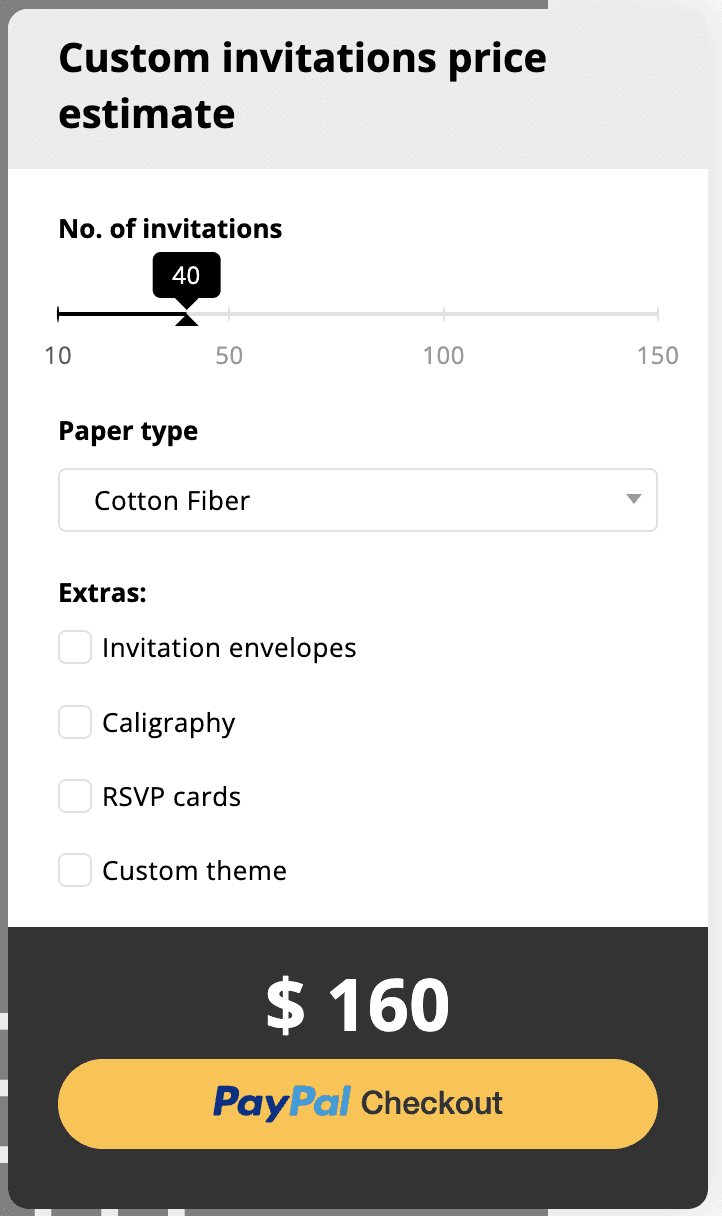Click the dropdown arrow for Paper type
The height and width of the screenshot is (1216, 722).
point(632,499)
